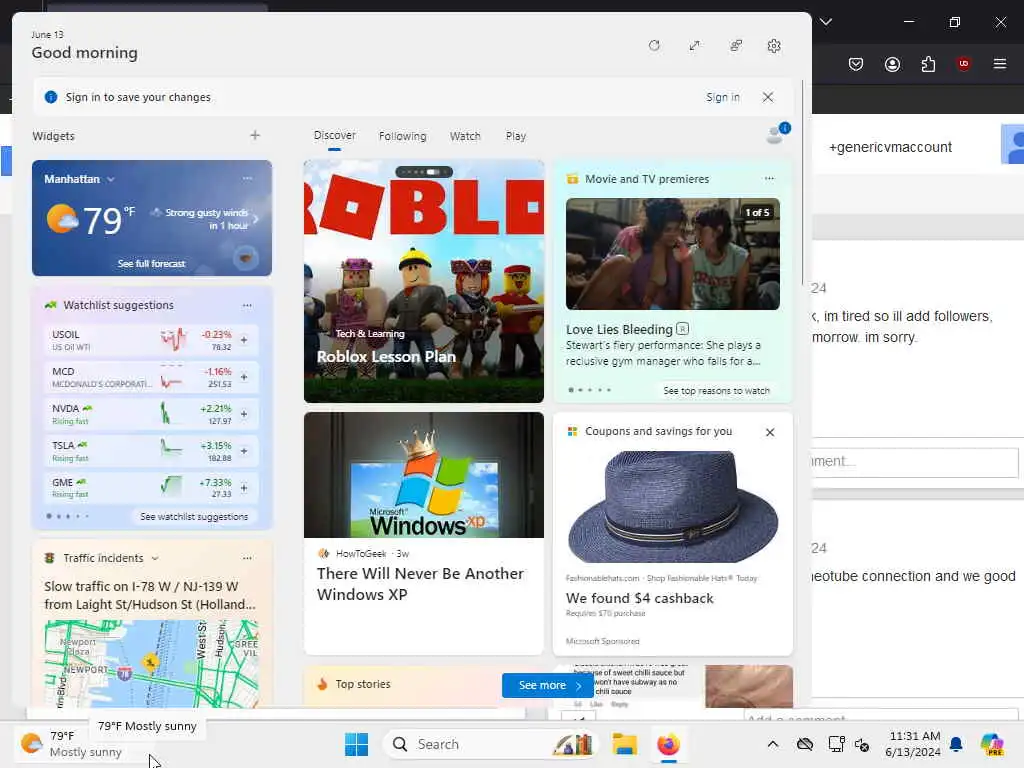Open feed personalization icon beside settings

(x=735, y=46)
